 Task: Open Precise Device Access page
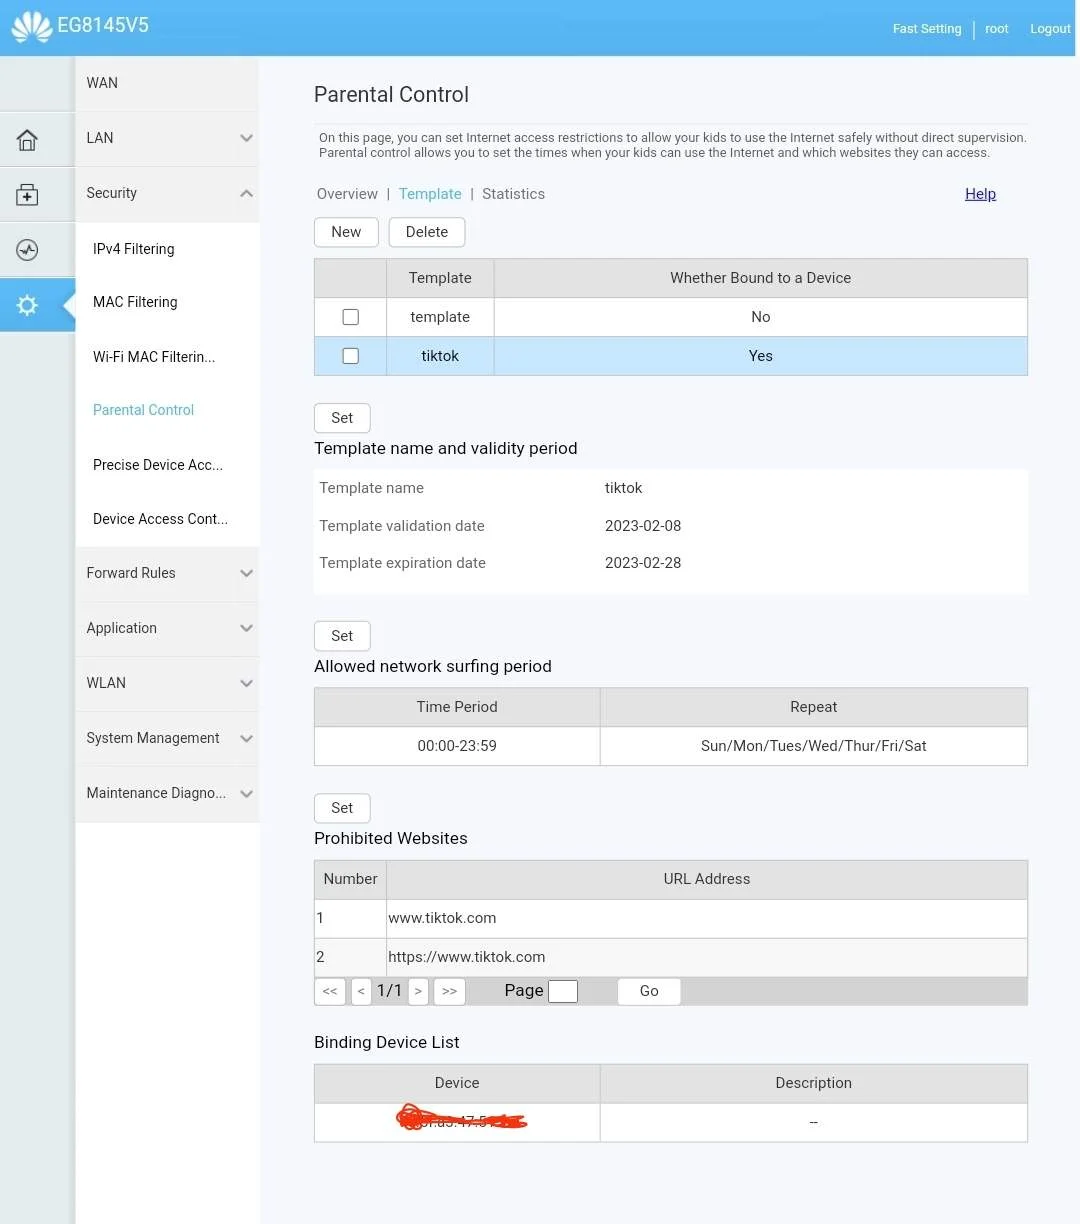[158, 465]
